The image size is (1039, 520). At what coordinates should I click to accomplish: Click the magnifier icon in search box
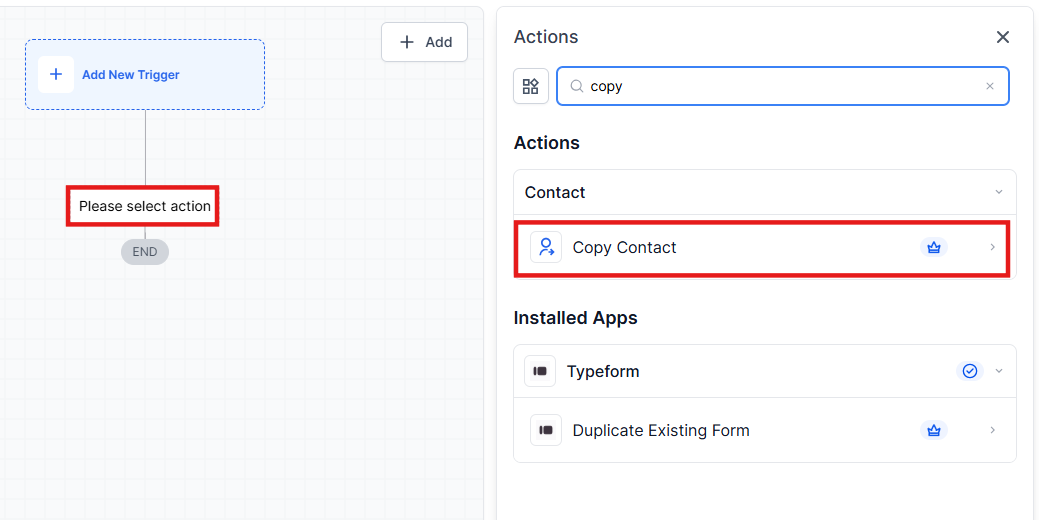click(576, 86)
